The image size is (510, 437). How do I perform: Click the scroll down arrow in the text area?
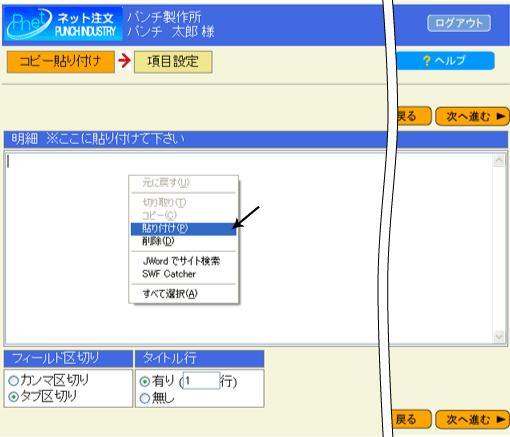(499, 337)
